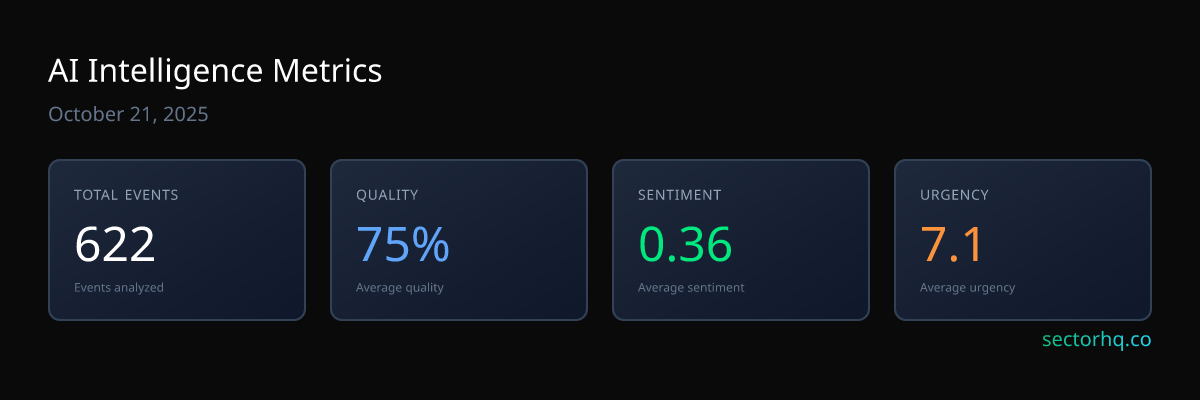Screen dimensions: 1200x400
Task: Click the 'Average urgency' caption
Action: coord(967,287)
